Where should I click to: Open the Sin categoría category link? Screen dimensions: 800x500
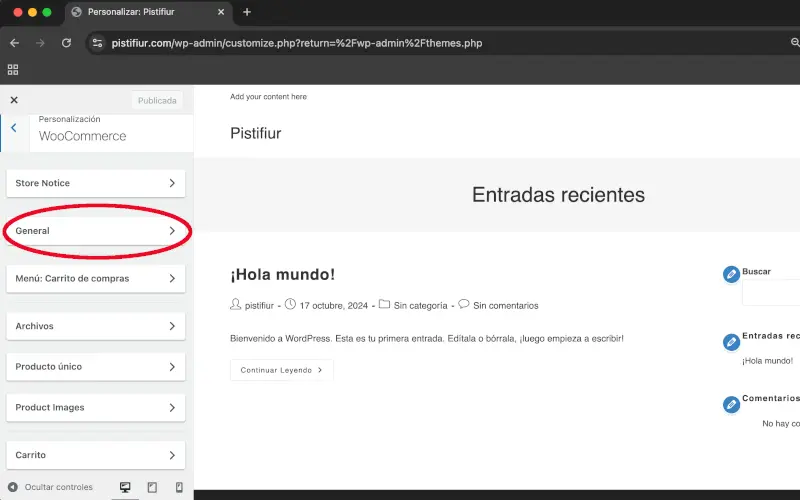point(420,306)
